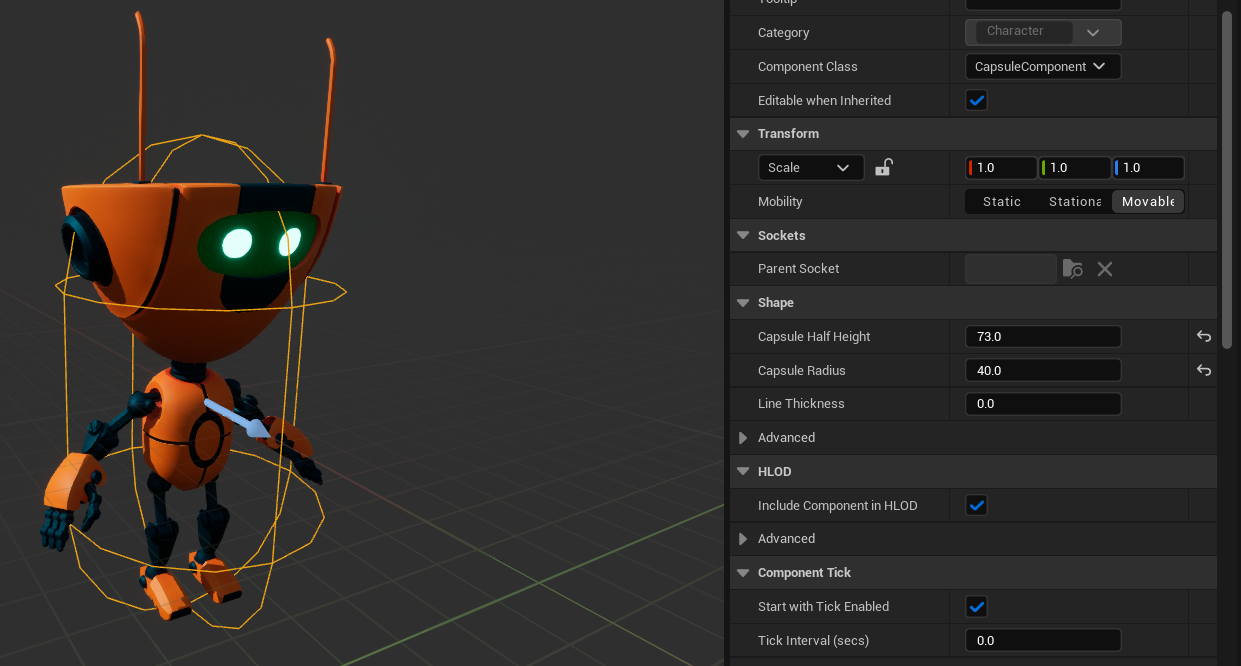This screenshot has width=1241, height=666.
Task: Click the 'Editable when Inherited' label
Action: coord(824,101)
